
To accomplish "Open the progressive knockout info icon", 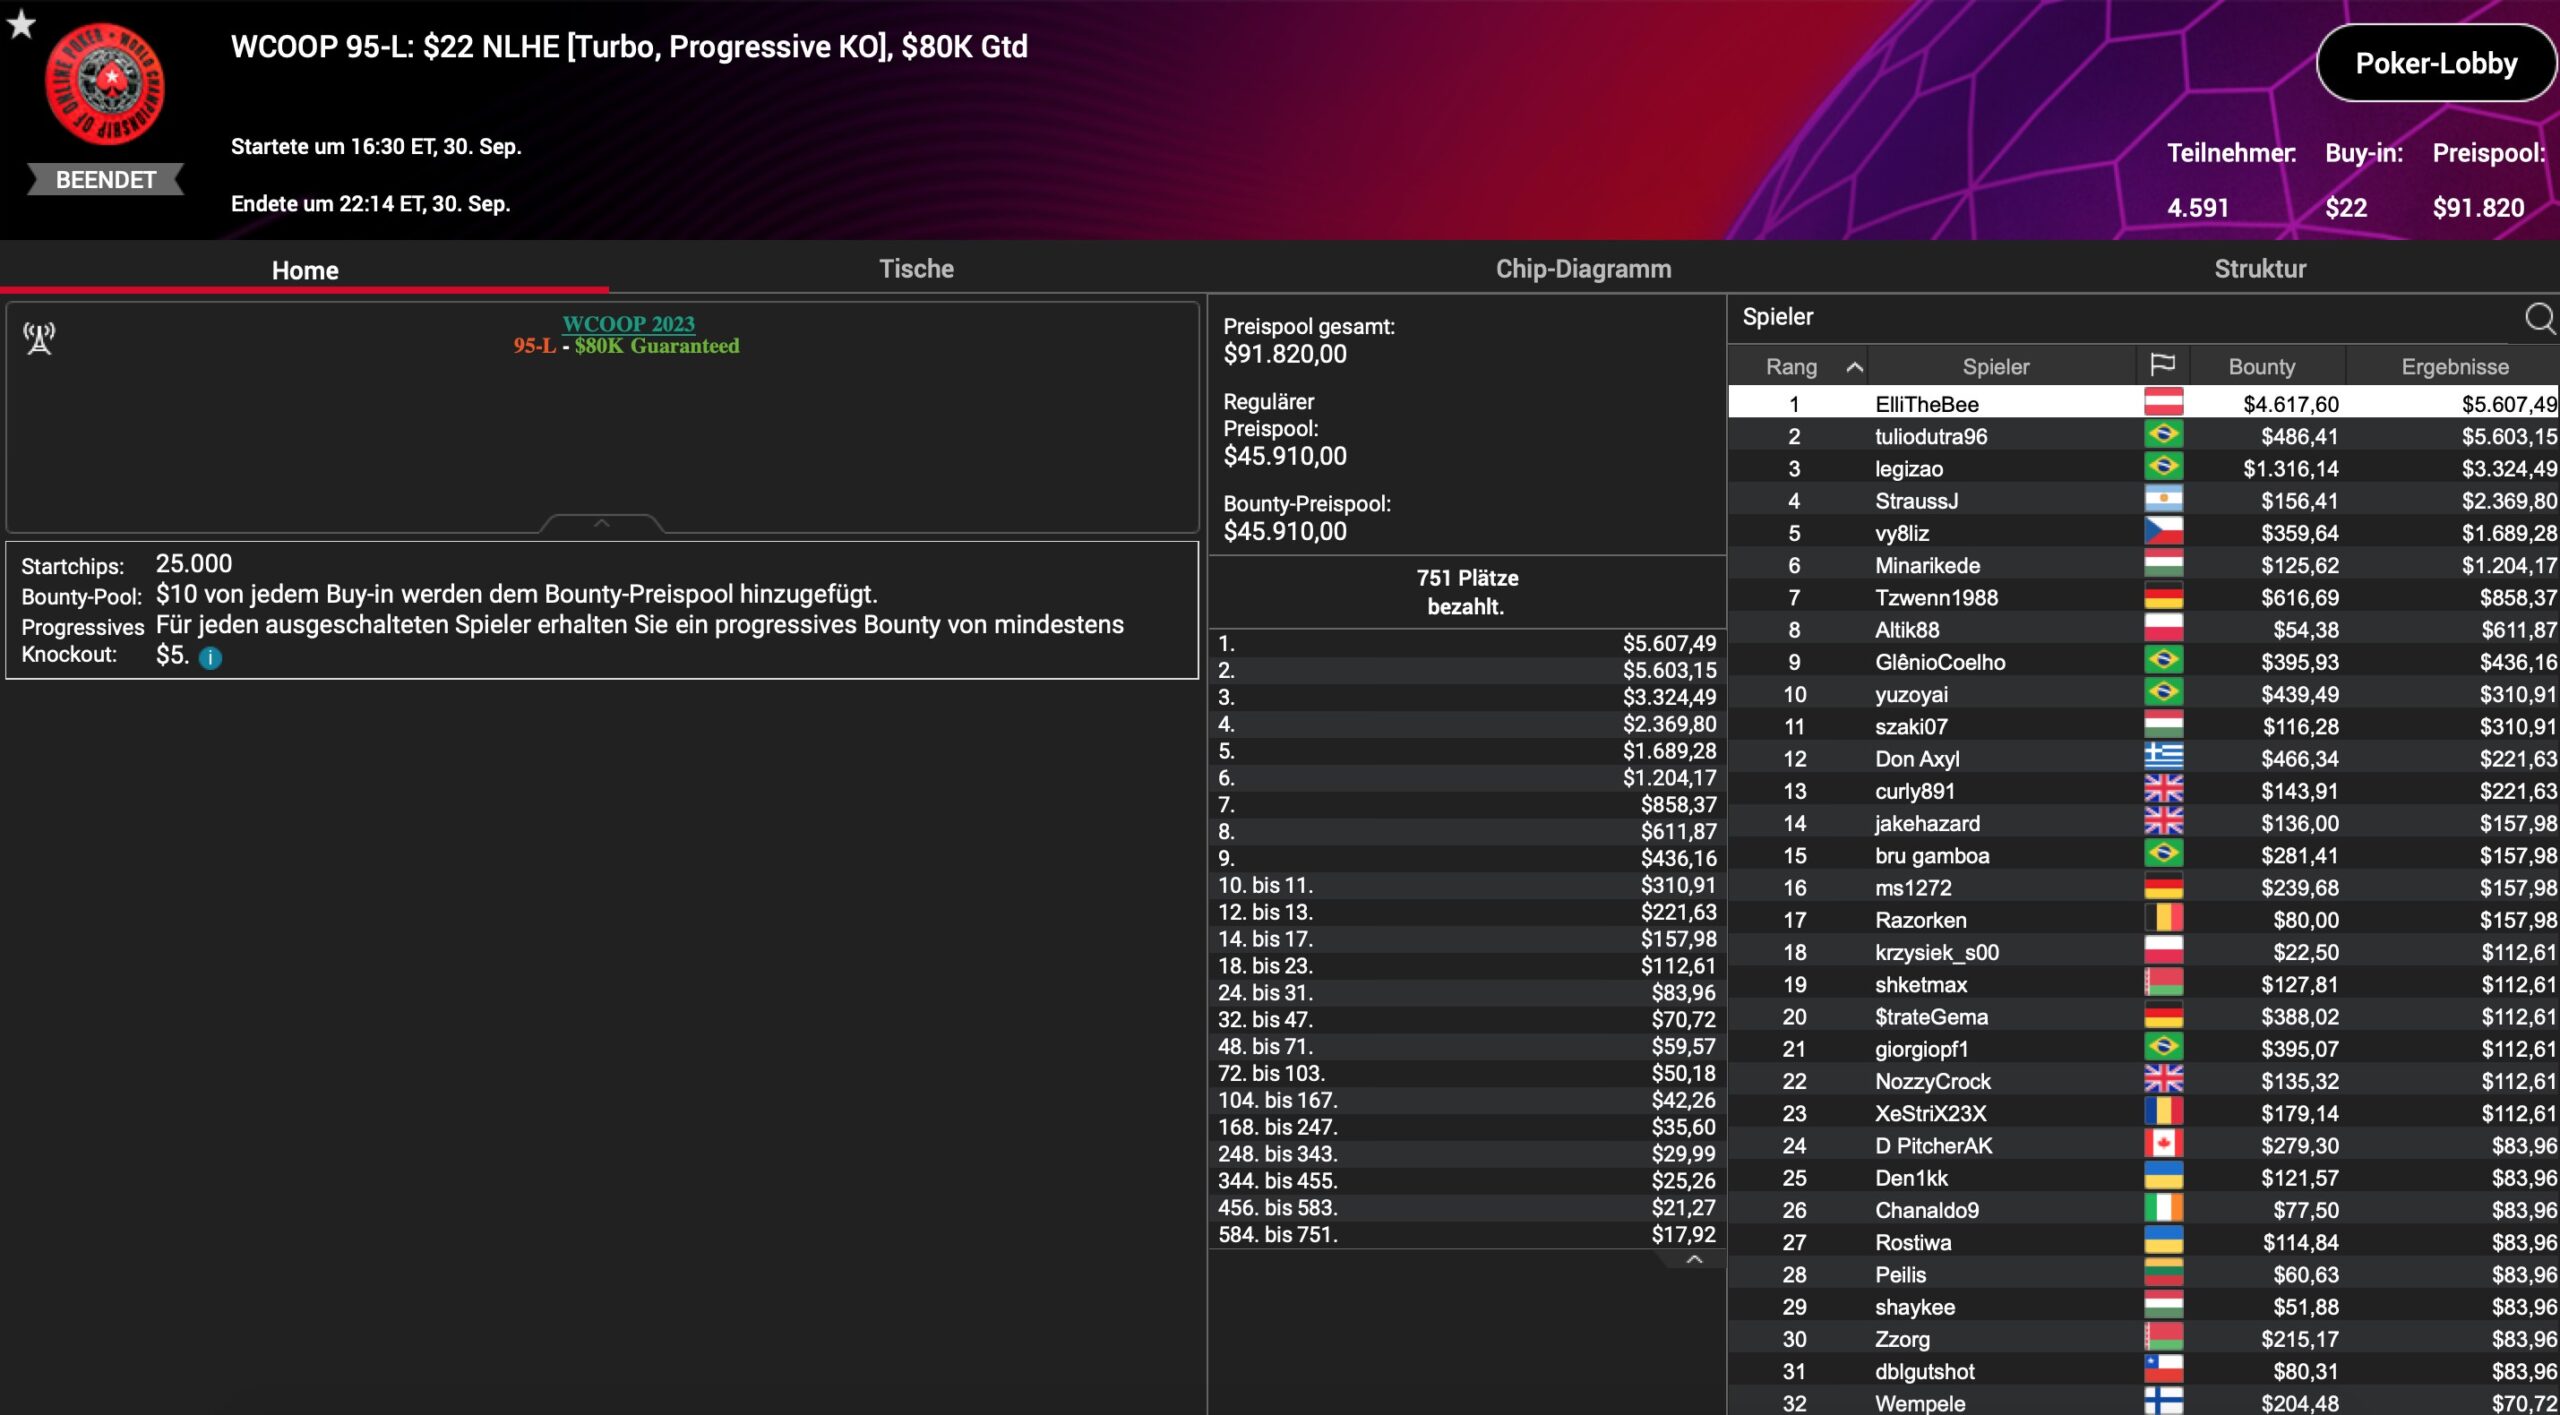I will pos(210,658).
